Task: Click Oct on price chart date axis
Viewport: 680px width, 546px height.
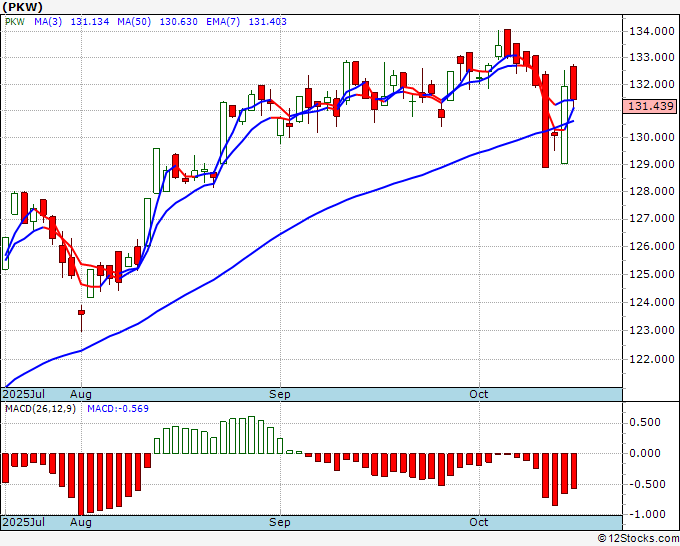Action: pos(479,394)
